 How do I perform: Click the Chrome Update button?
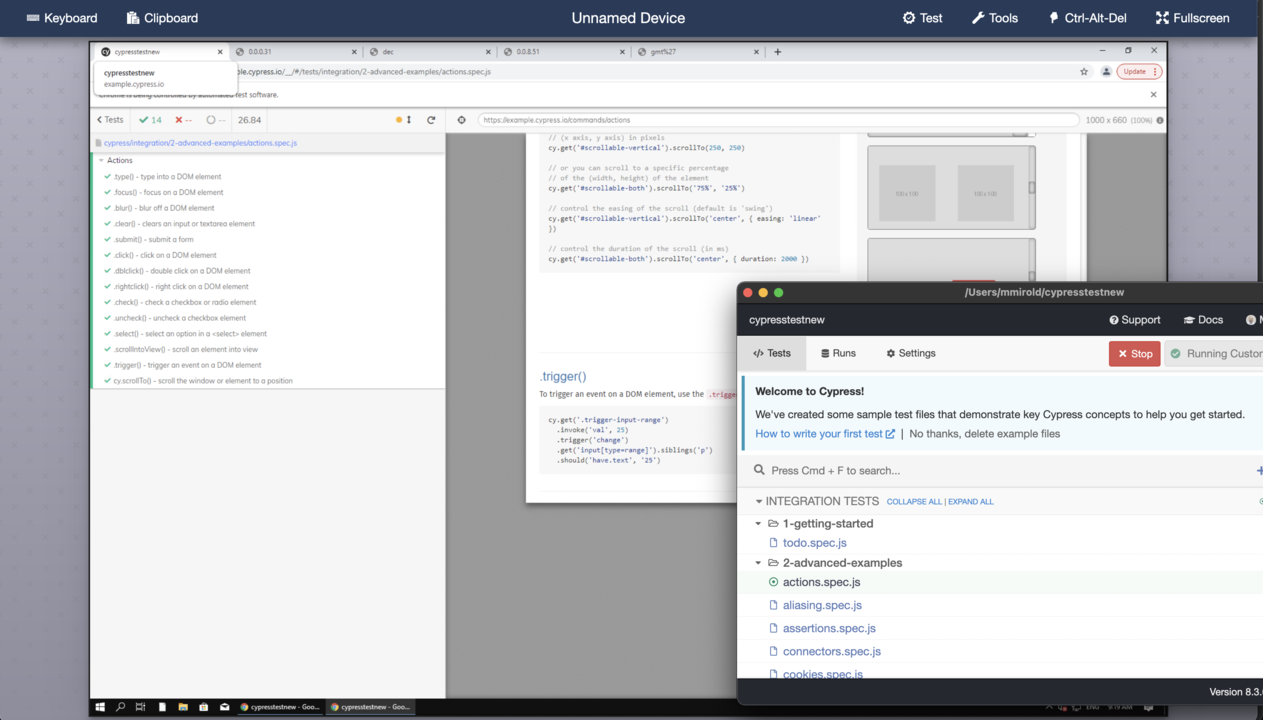tap(1138, 72)
